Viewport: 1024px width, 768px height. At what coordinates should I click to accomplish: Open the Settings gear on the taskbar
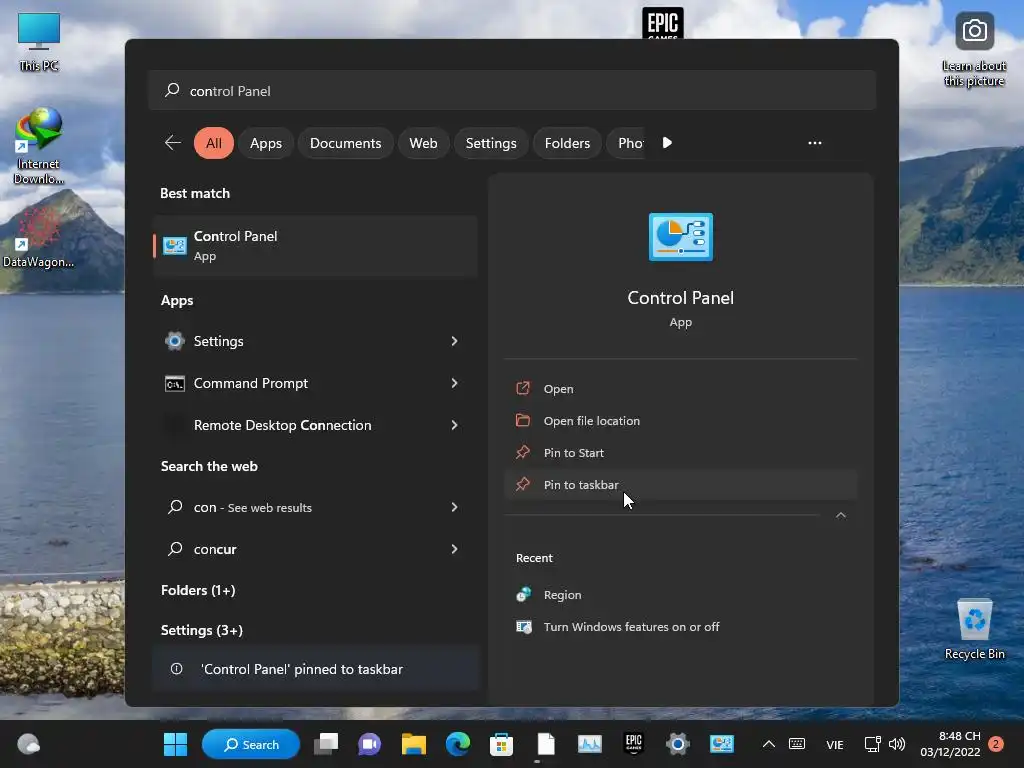(677, 744)
